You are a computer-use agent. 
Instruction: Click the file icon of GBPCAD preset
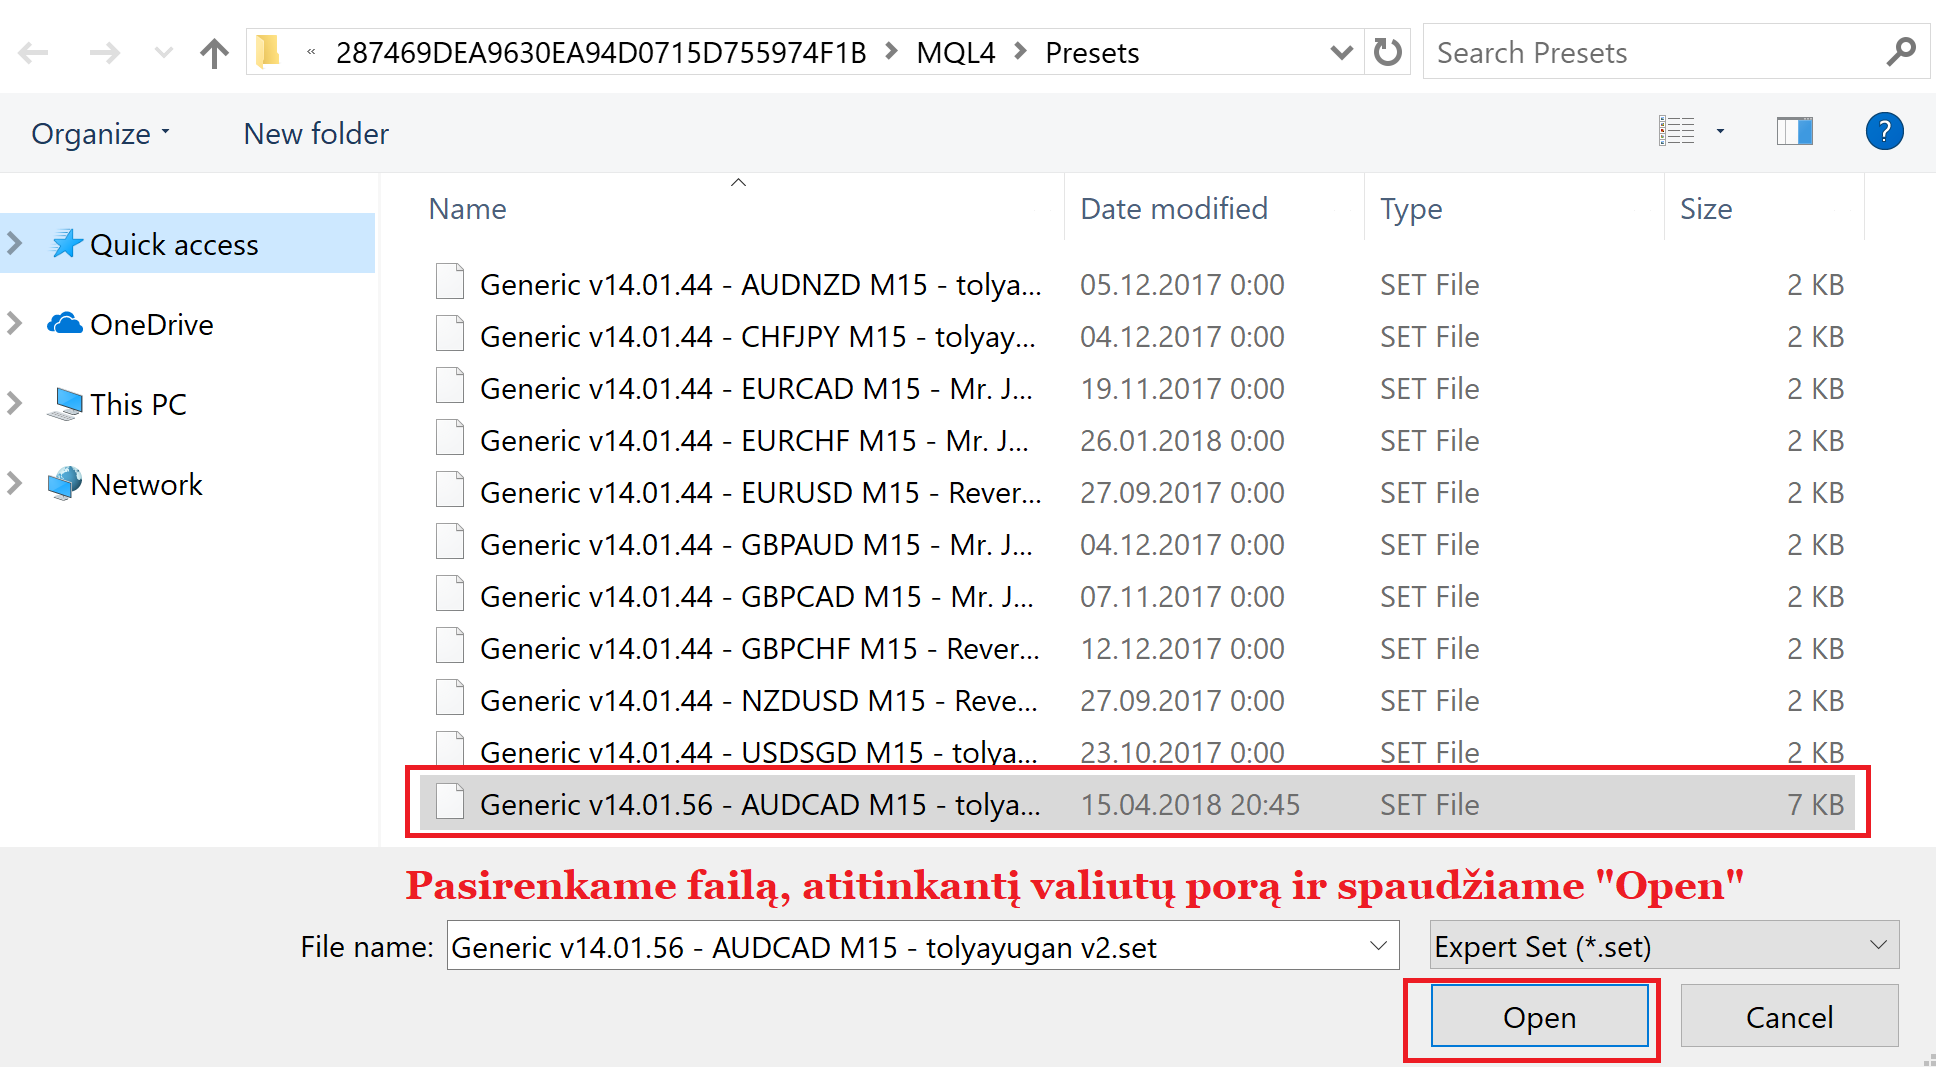click(450, 594)
